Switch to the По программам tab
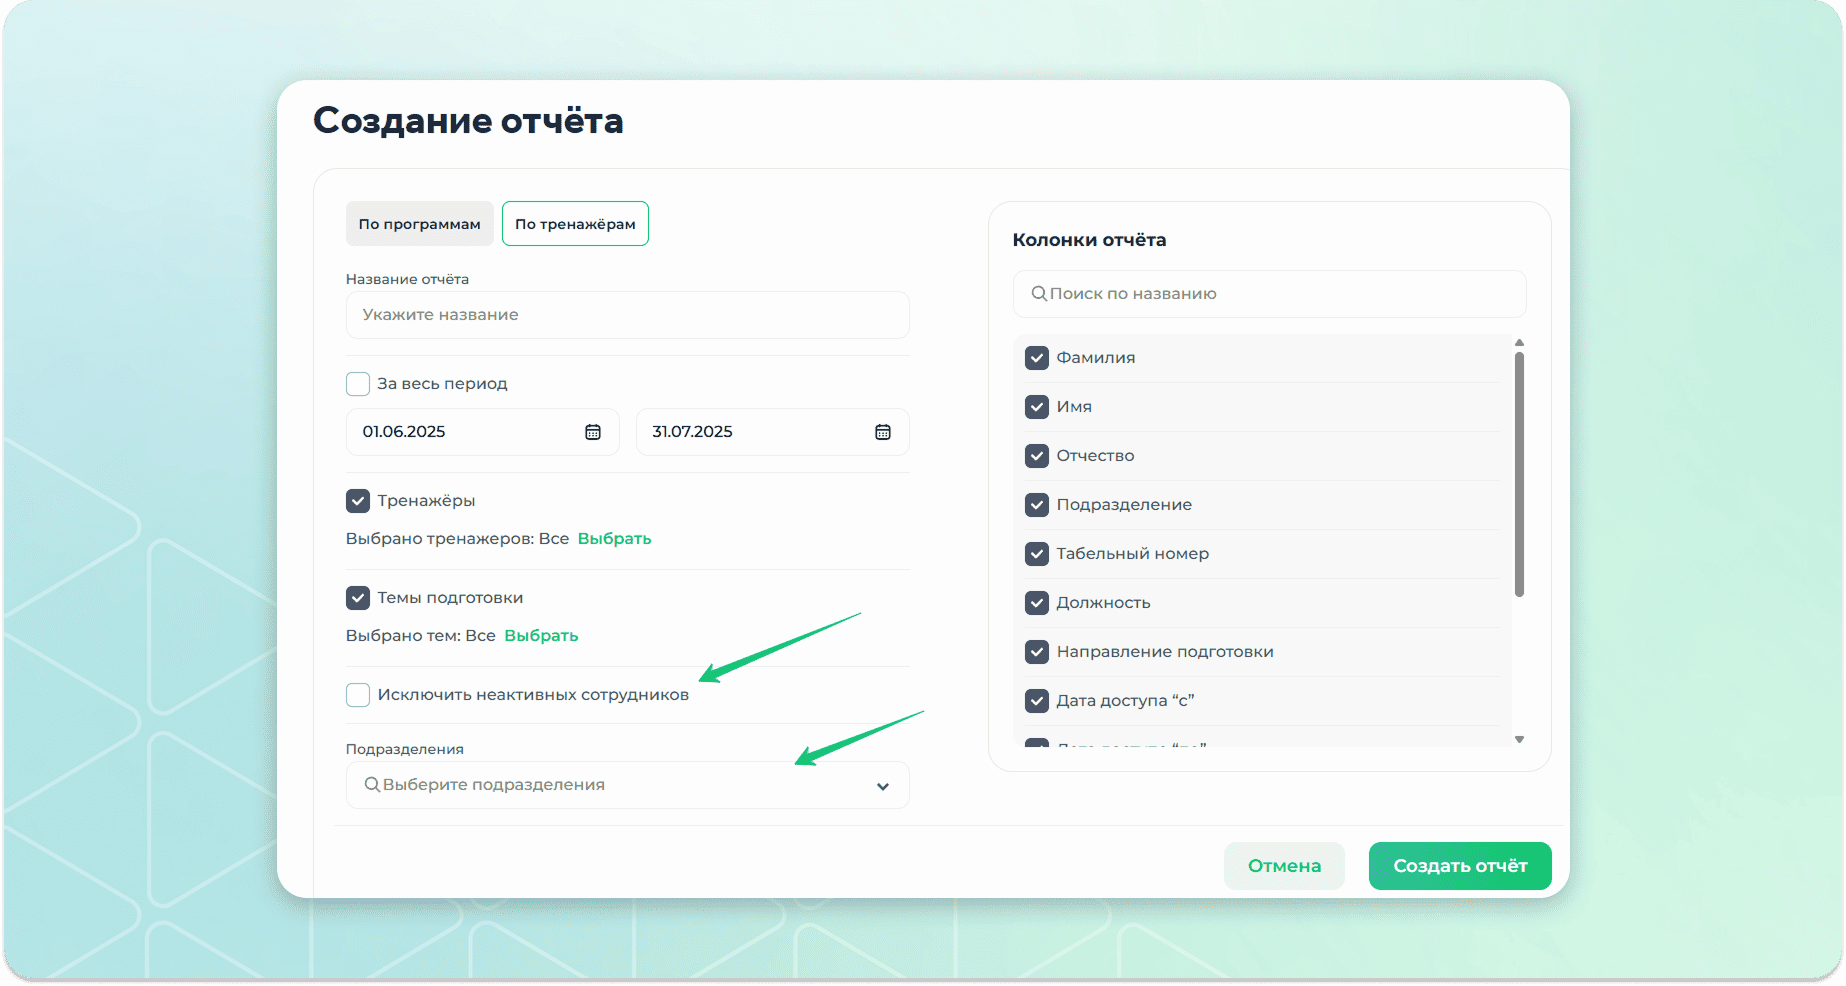Viewport: 1846px width, 986px height. click(x=420, y=224)
